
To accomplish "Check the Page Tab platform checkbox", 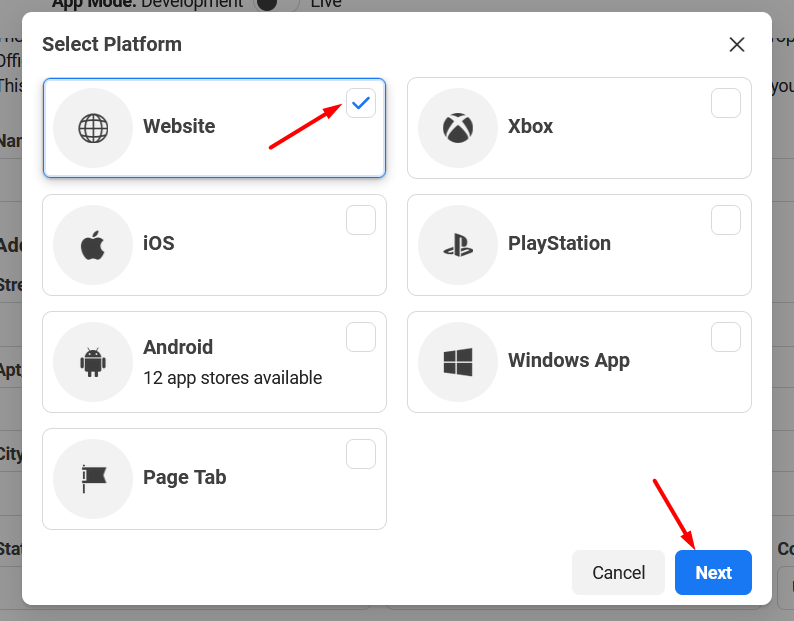I will [361, 454].
